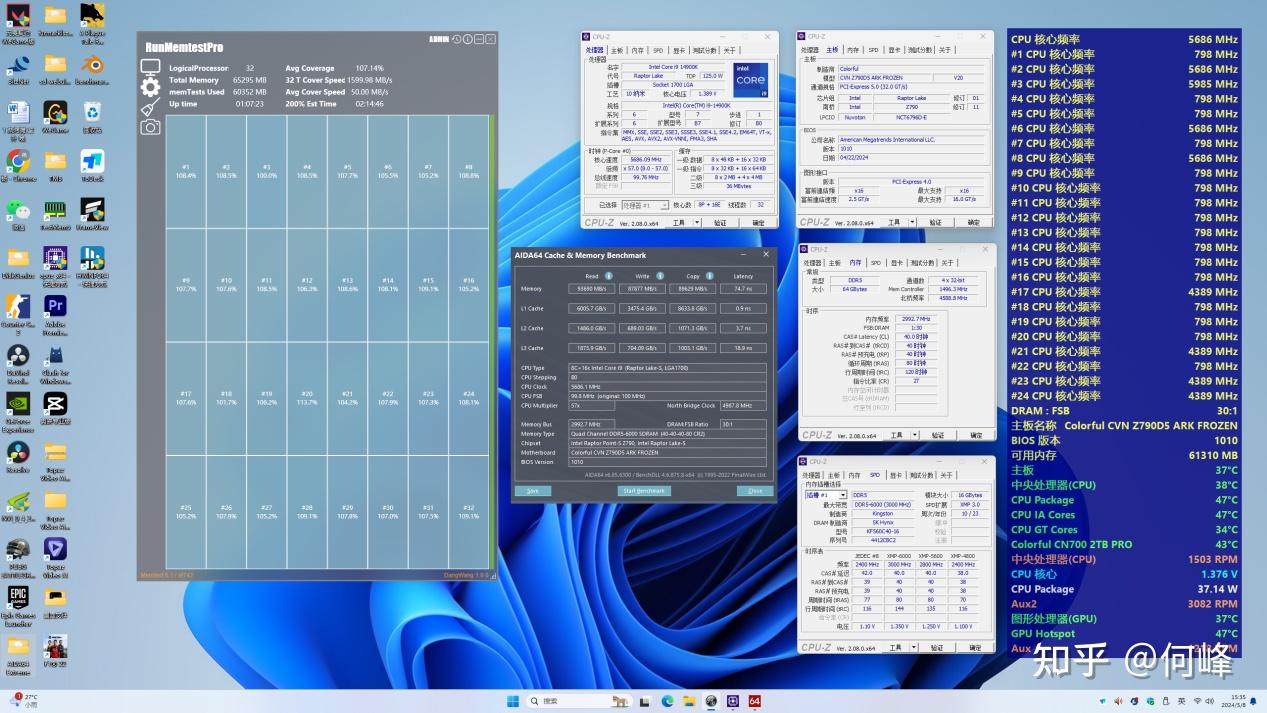Click Memory Read value 93690 MB/s in AIDA64
Viewport: 1267px width, 713px height.
click(x=592, y=289)
